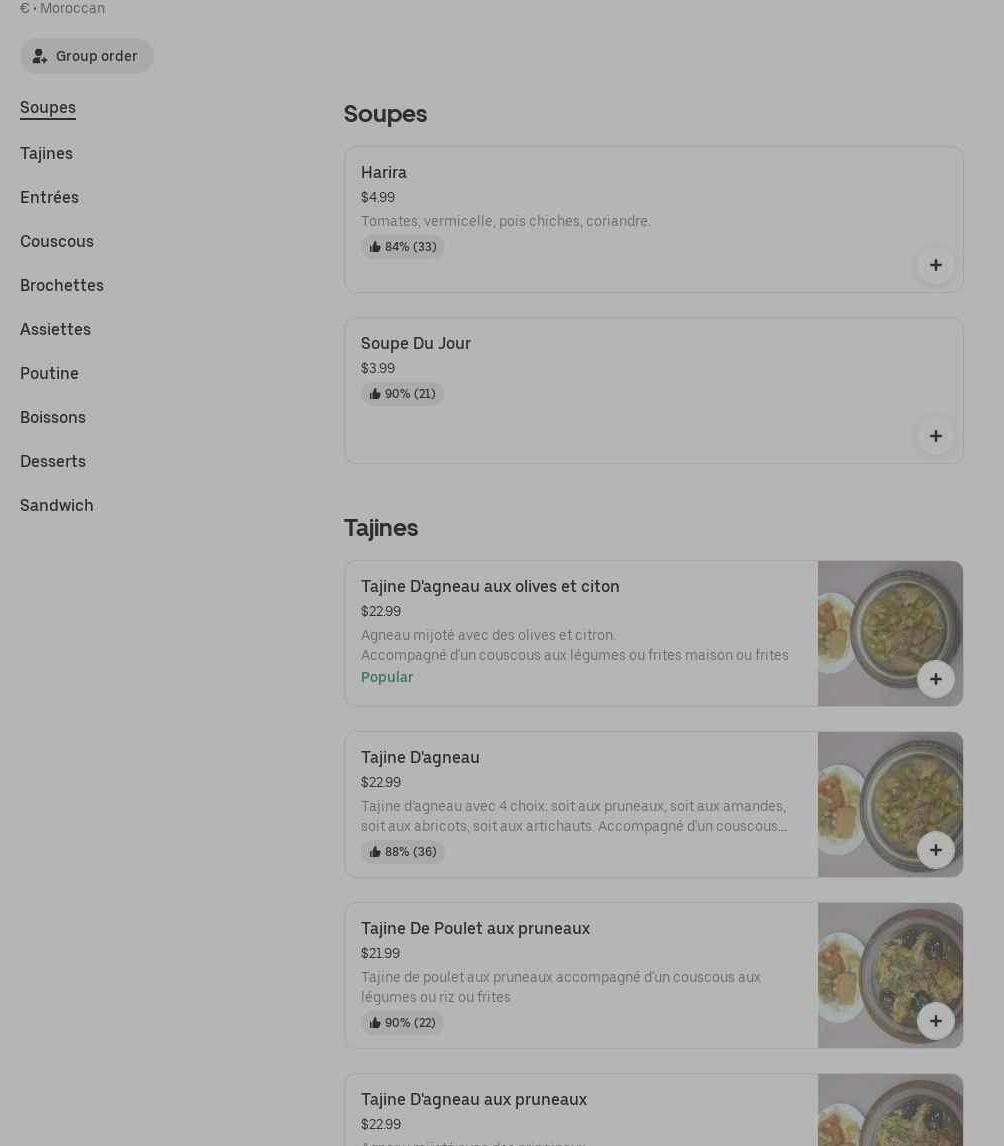Click Harira thumbs-up rating badge
1004x1146 pixels.
pos(403,247)
